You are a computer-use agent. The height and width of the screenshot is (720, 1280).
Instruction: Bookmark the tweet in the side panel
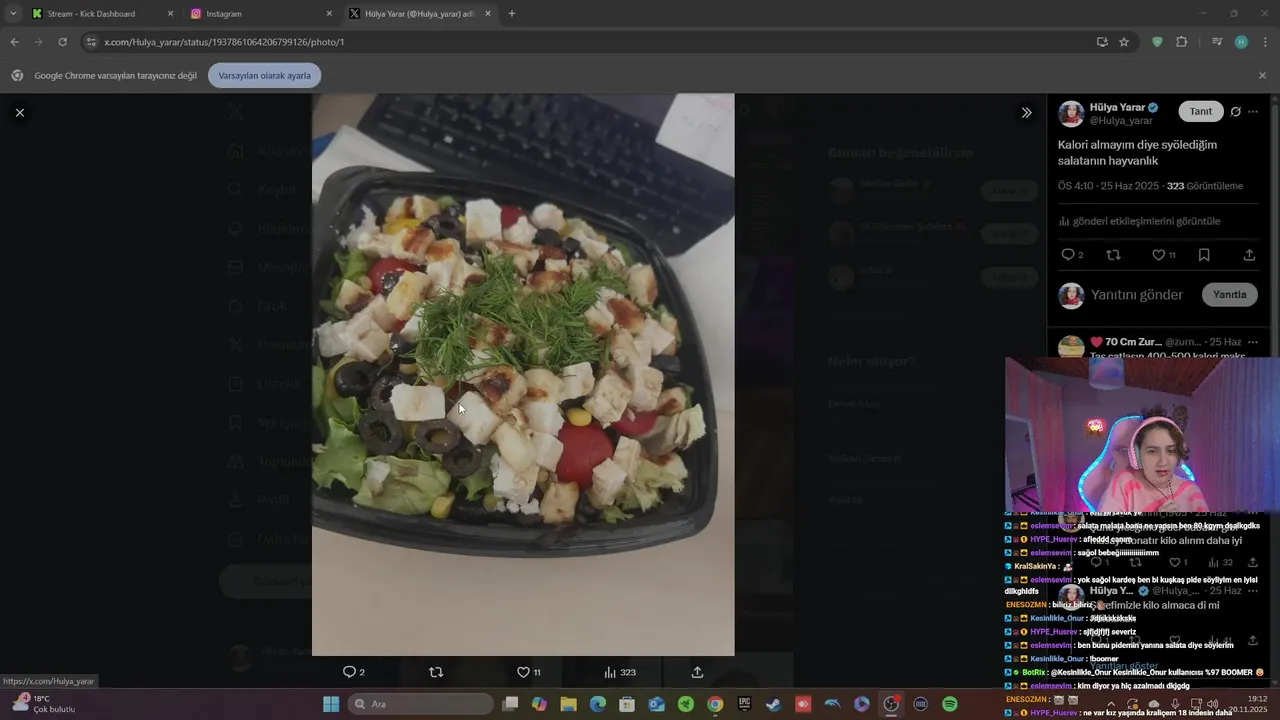click(x=1204, y=255)
